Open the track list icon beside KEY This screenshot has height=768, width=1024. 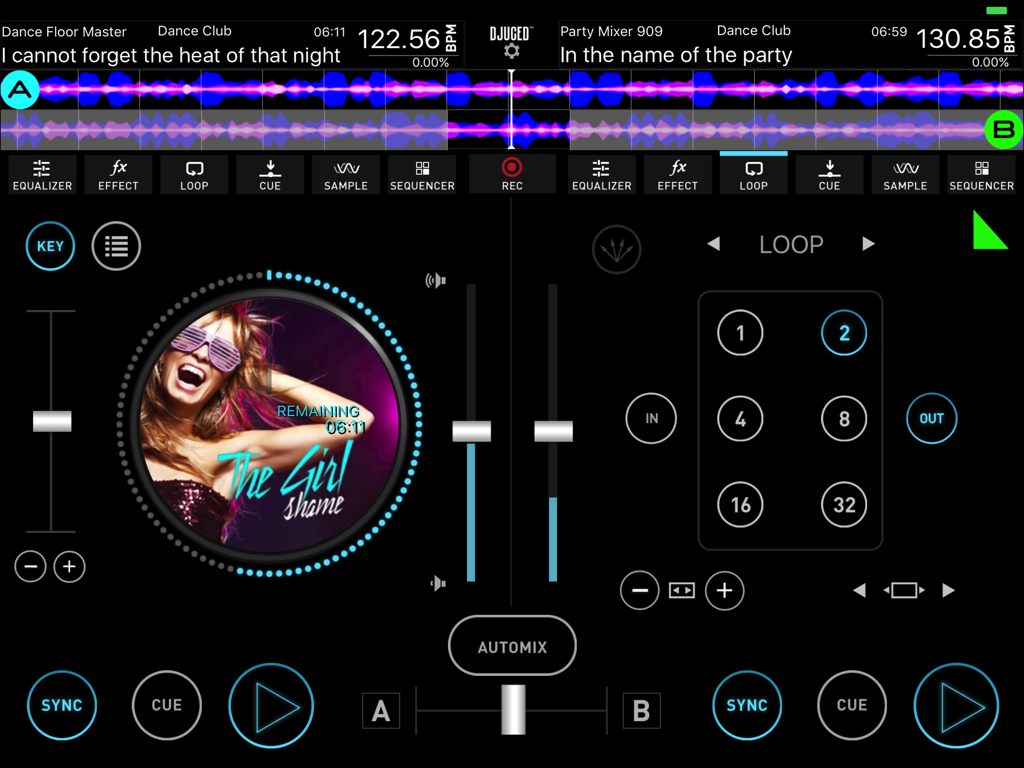(116, 246)
